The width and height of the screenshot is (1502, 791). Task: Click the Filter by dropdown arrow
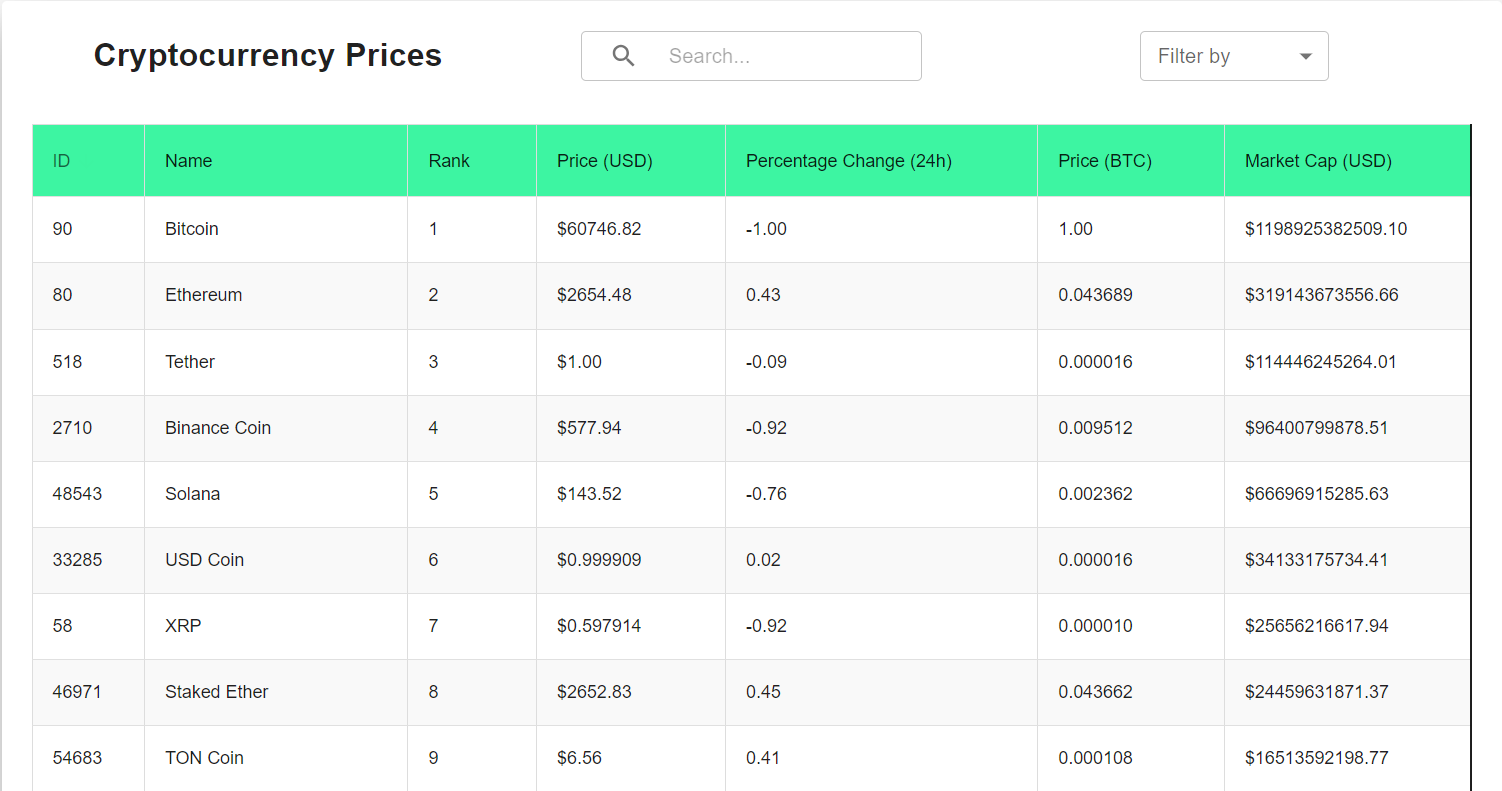[x=1305, y=57]
